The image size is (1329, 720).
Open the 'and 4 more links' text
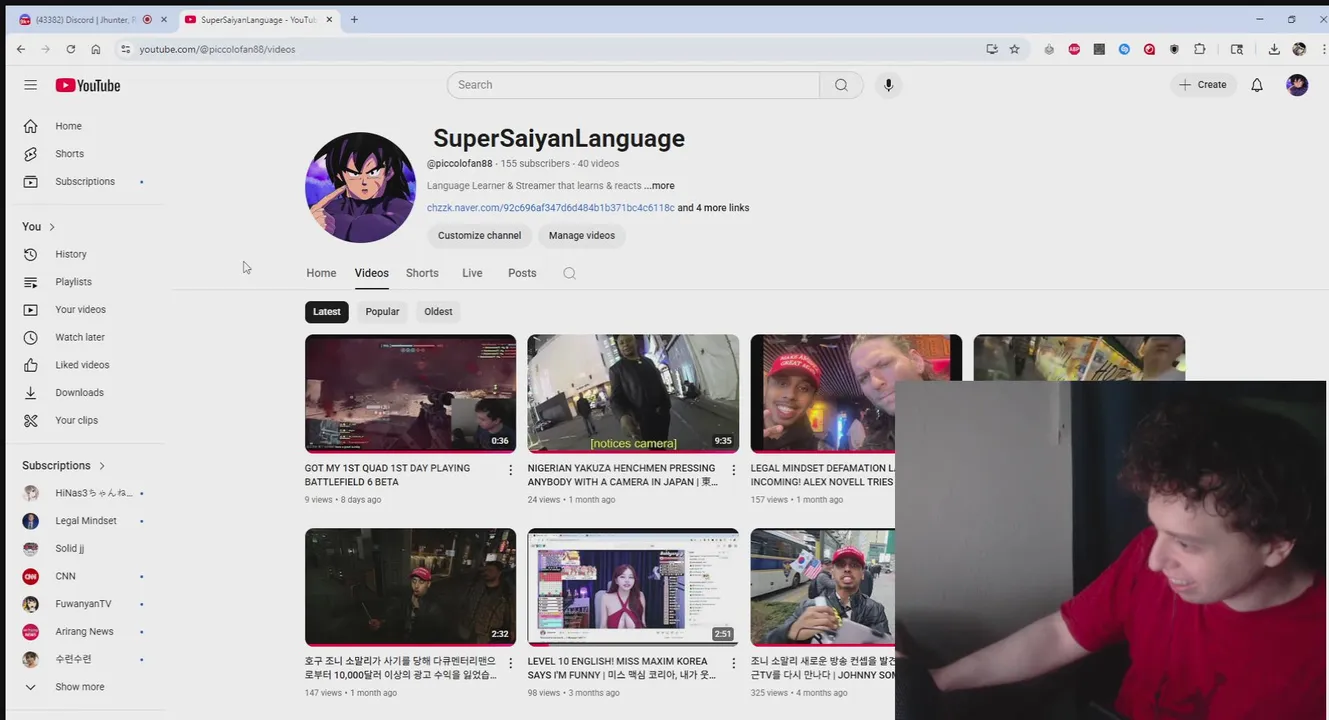coord(713,208)
